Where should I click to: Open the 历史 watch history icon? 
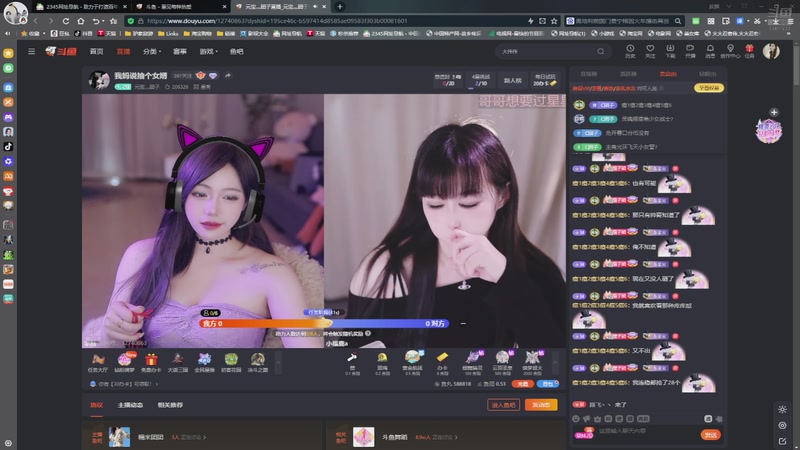[630, 51]
